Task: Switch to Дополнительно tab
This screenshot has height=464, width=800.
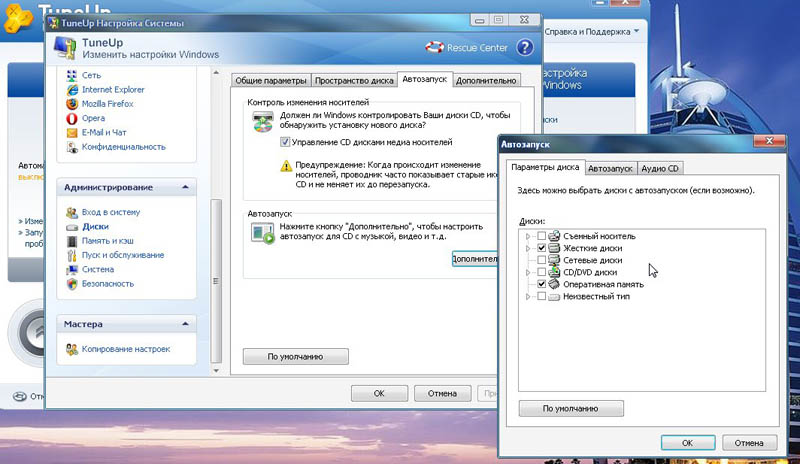Action: point(486,81)
